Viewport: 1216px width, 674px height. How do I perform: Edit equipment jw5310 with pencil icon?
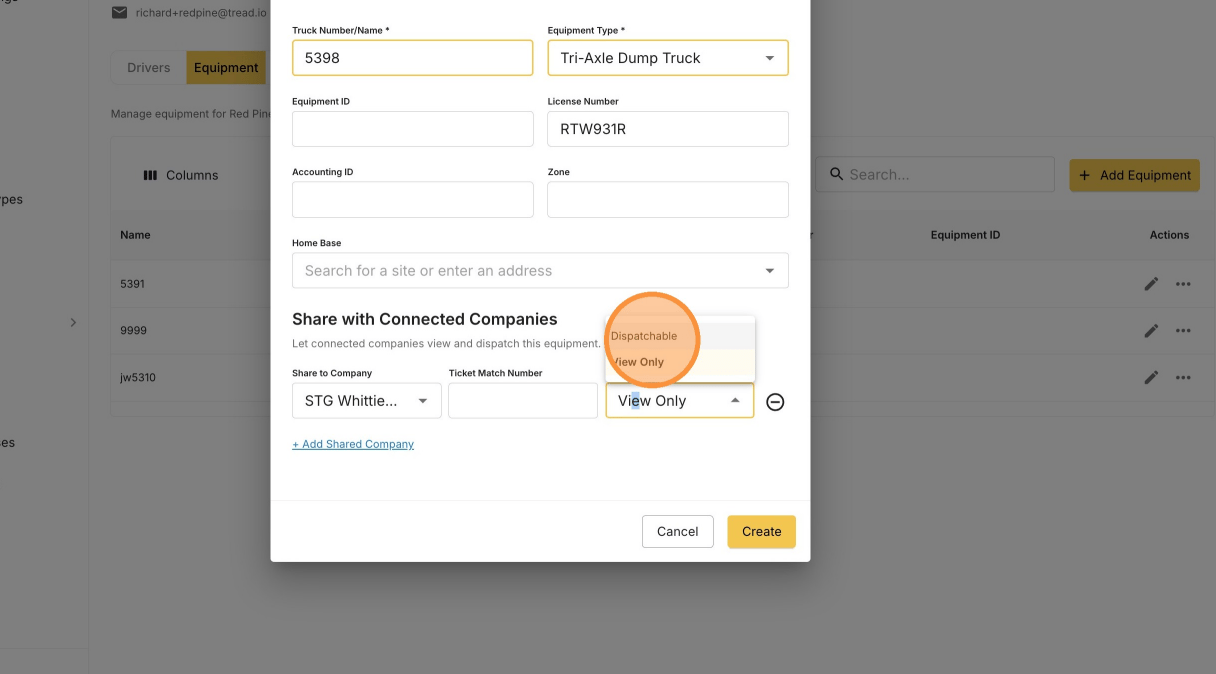point(1151,378)
